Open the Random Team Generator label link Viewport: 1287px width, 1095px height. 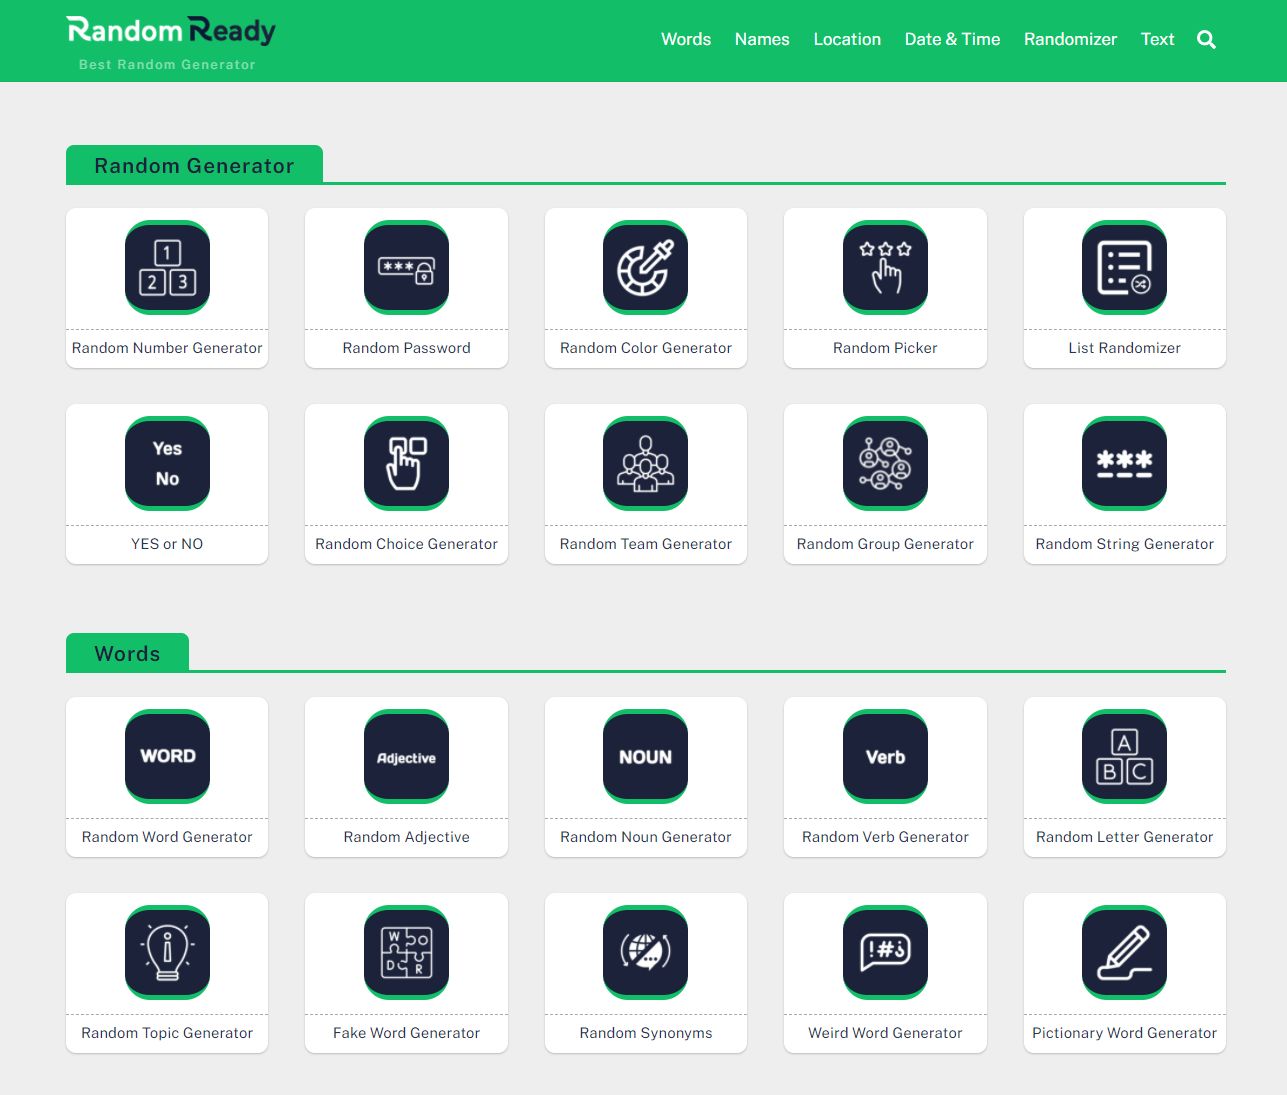coord(646,544)
